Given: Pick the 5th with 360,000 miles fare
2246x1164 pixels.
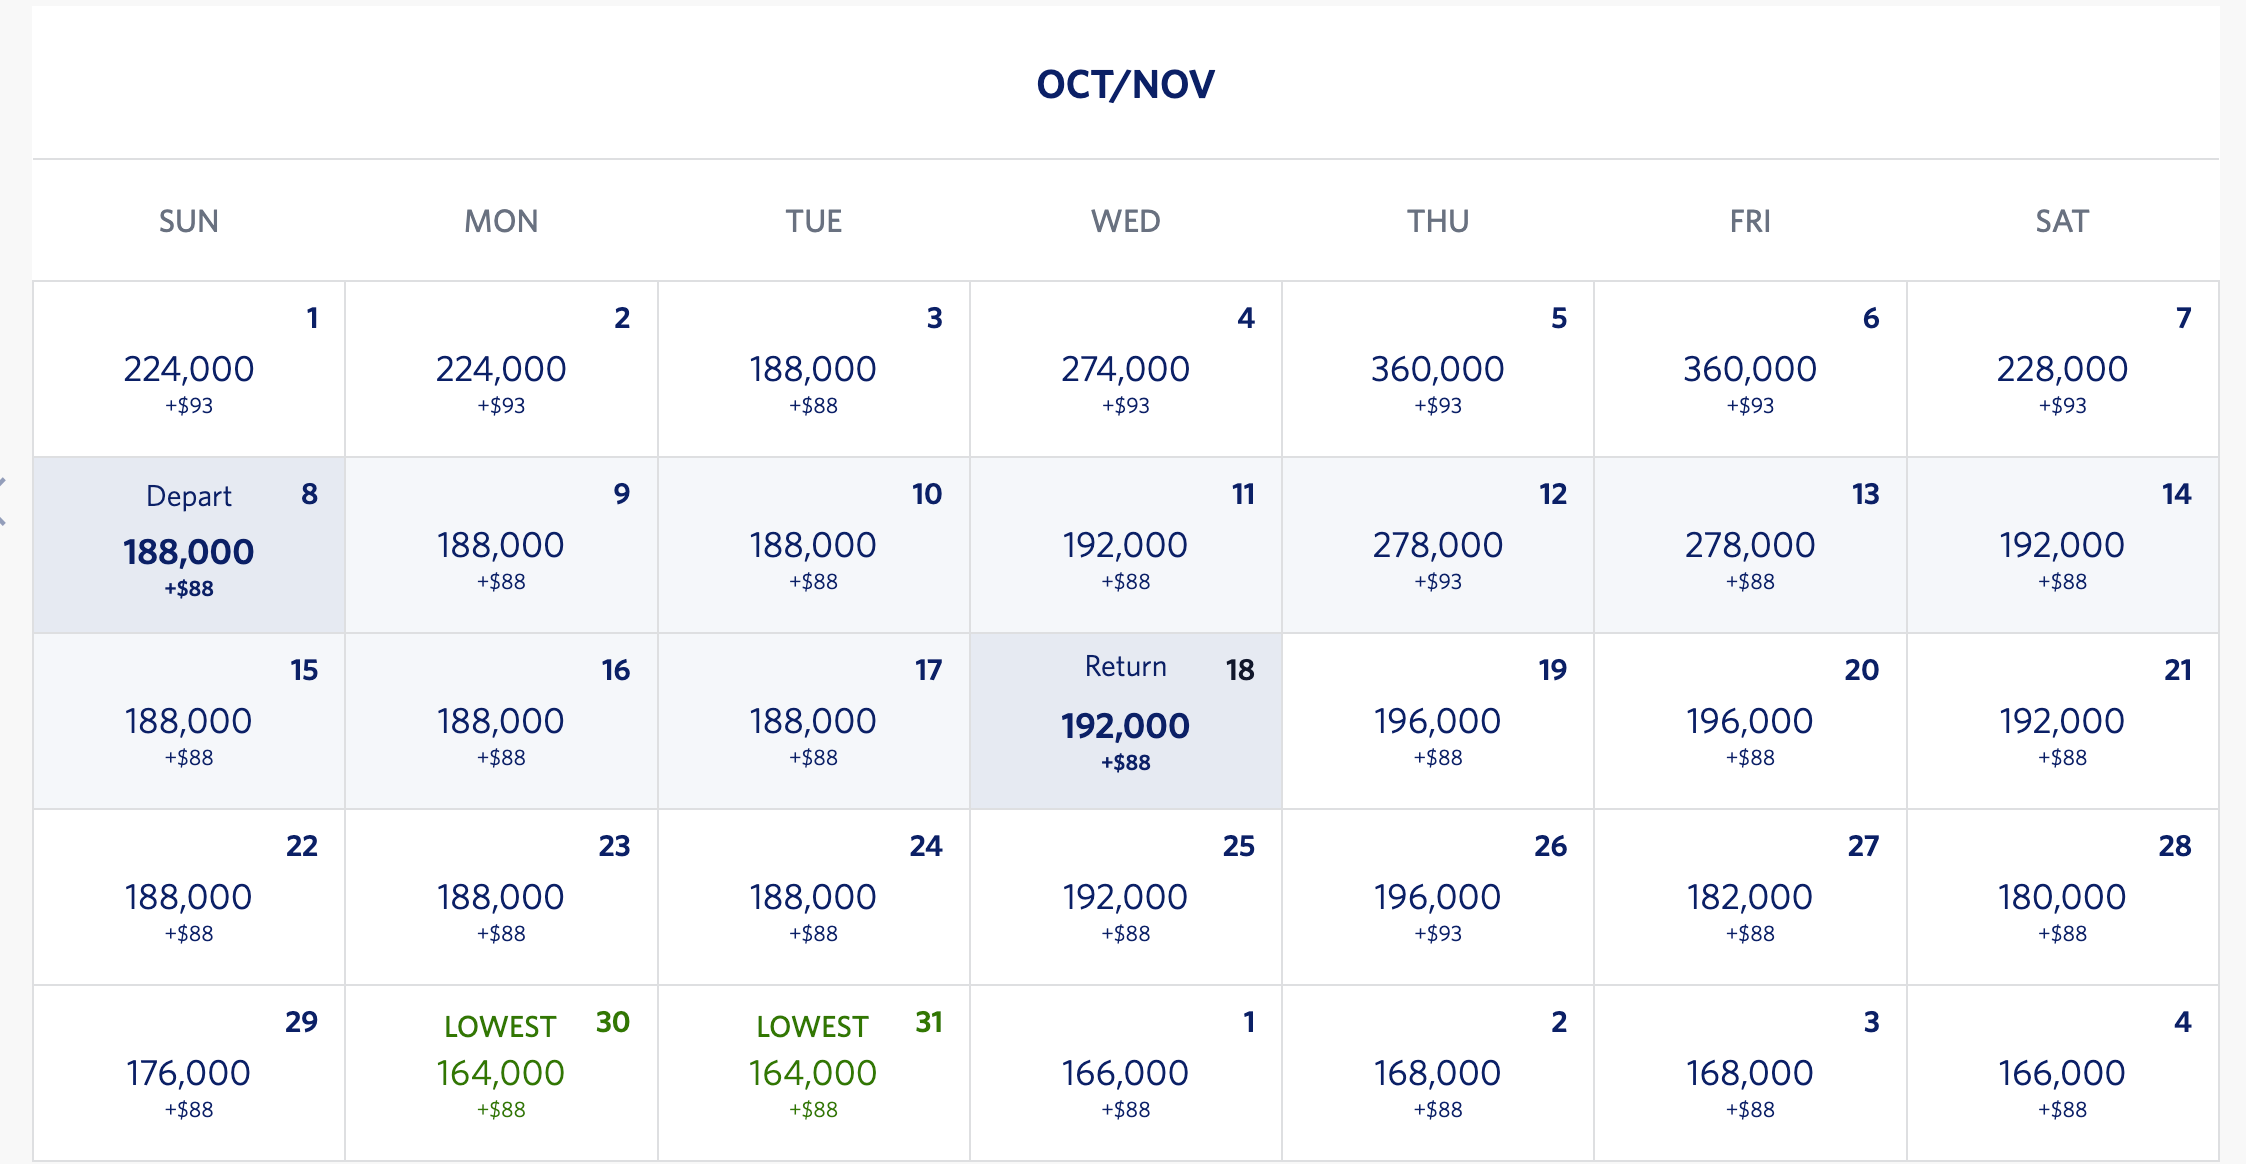Looking at the screenshot, I should point(1438,369).
